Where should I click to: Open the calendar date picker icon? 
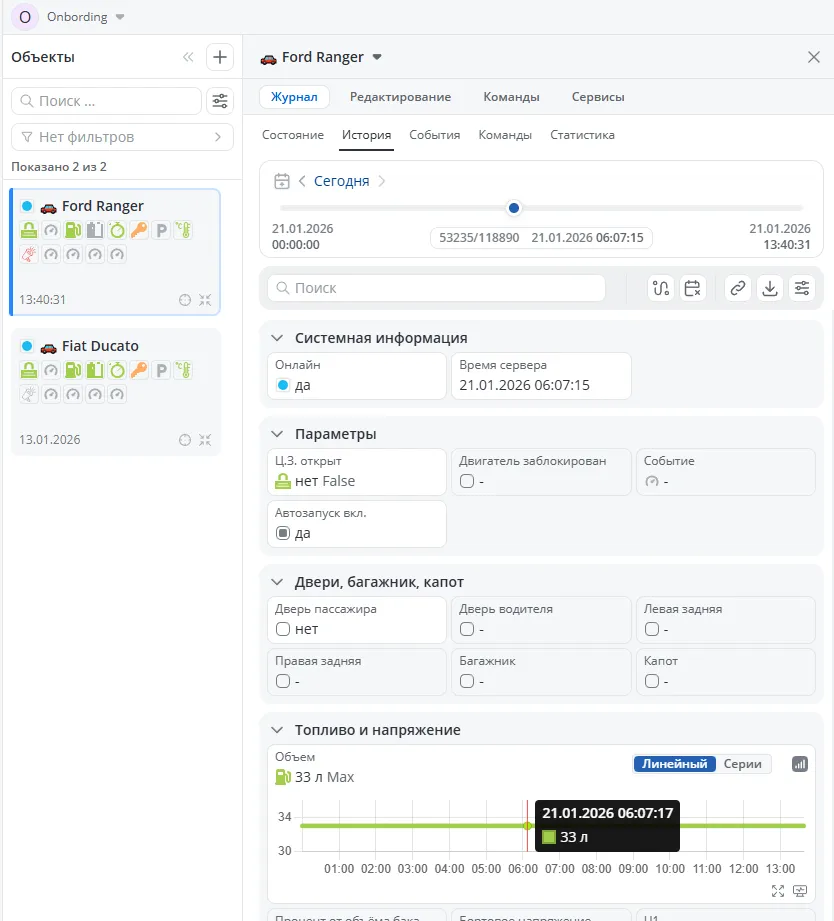(x=282, y=181)
